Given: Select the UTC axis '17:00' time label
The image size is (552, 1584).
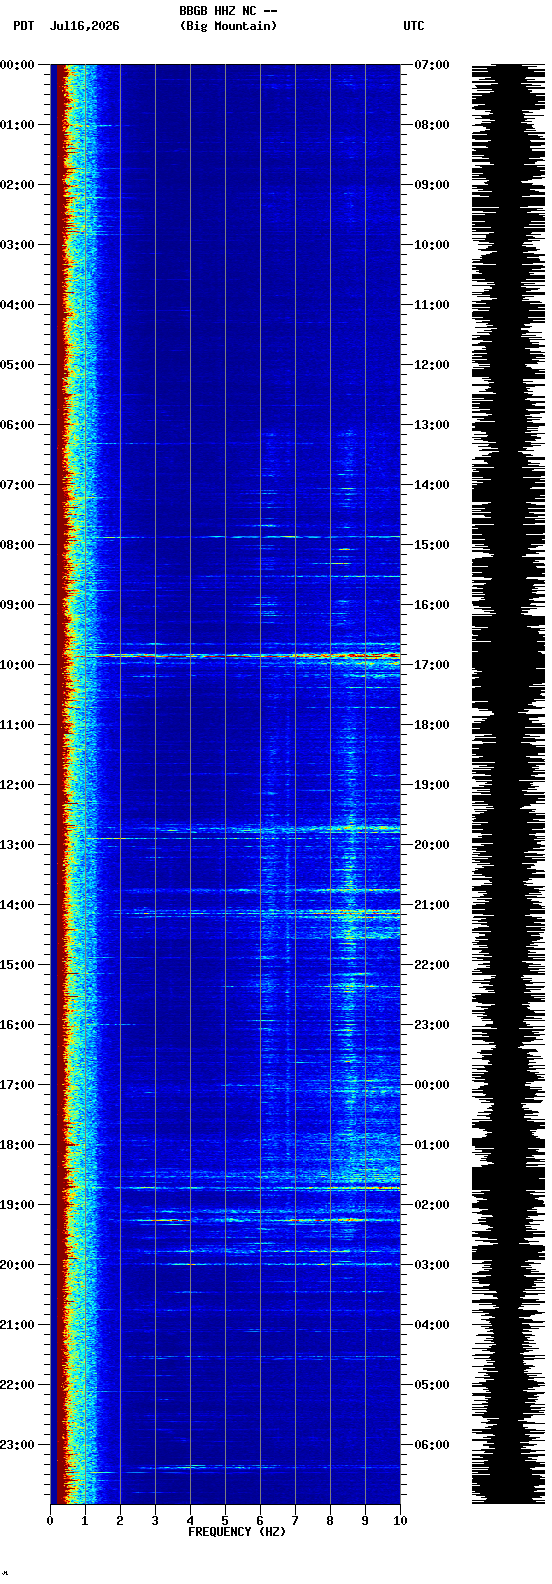Looking at the screenshot, I should click(432, 665).
